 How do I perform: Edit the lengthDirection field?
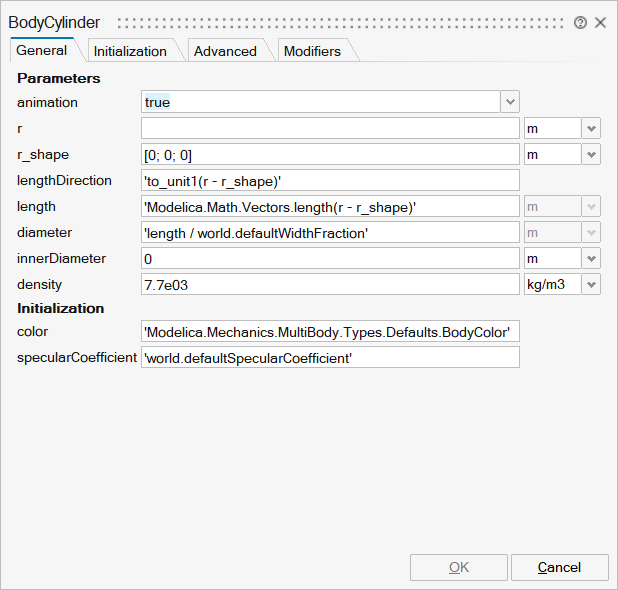point(330,180)
